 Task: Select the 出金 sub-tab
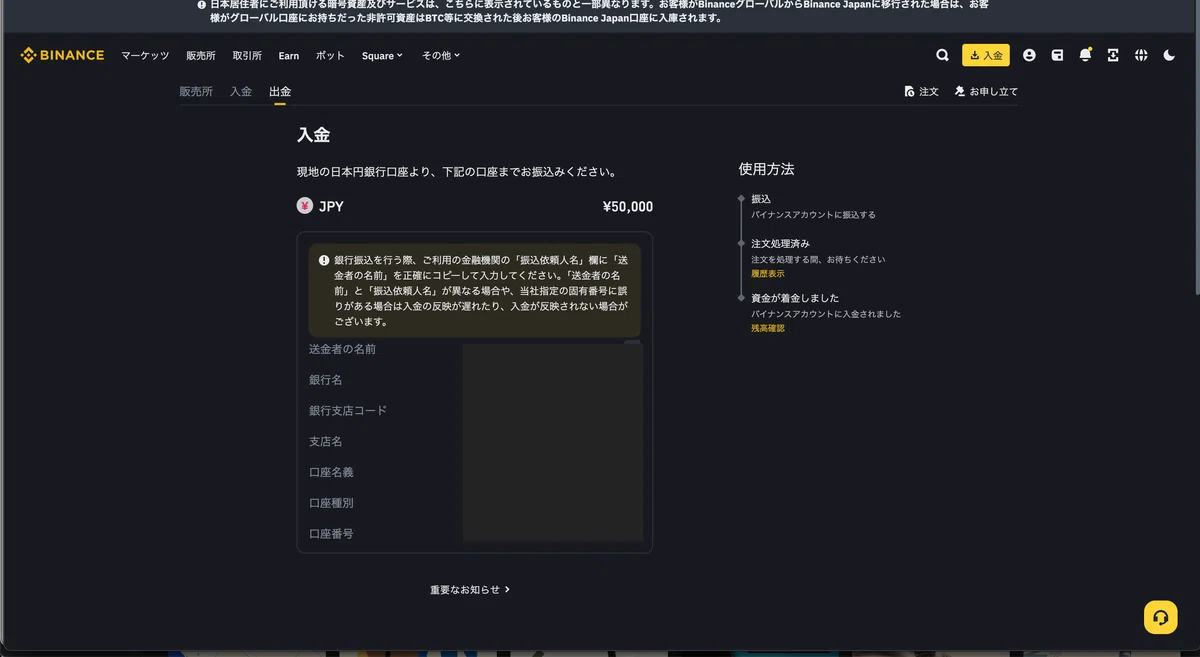tap(280, 92)
